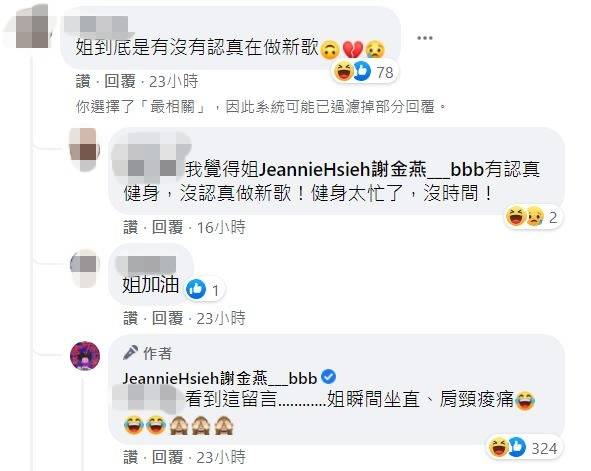Like the 姐加油 comment
Viewport: 591px width, 471px height.
[130, 318]
